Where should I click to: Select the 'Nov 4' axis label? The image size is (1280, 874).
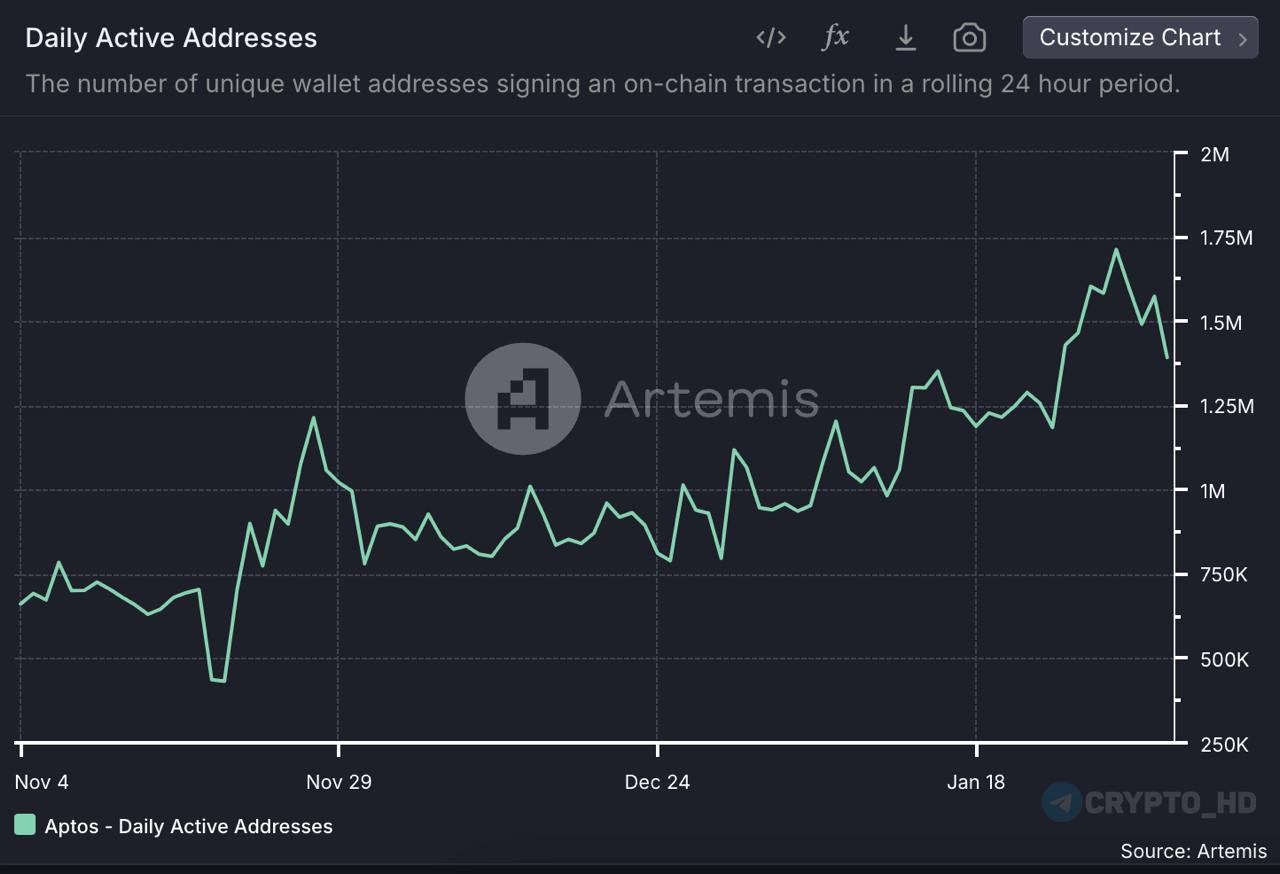point(43,782)
